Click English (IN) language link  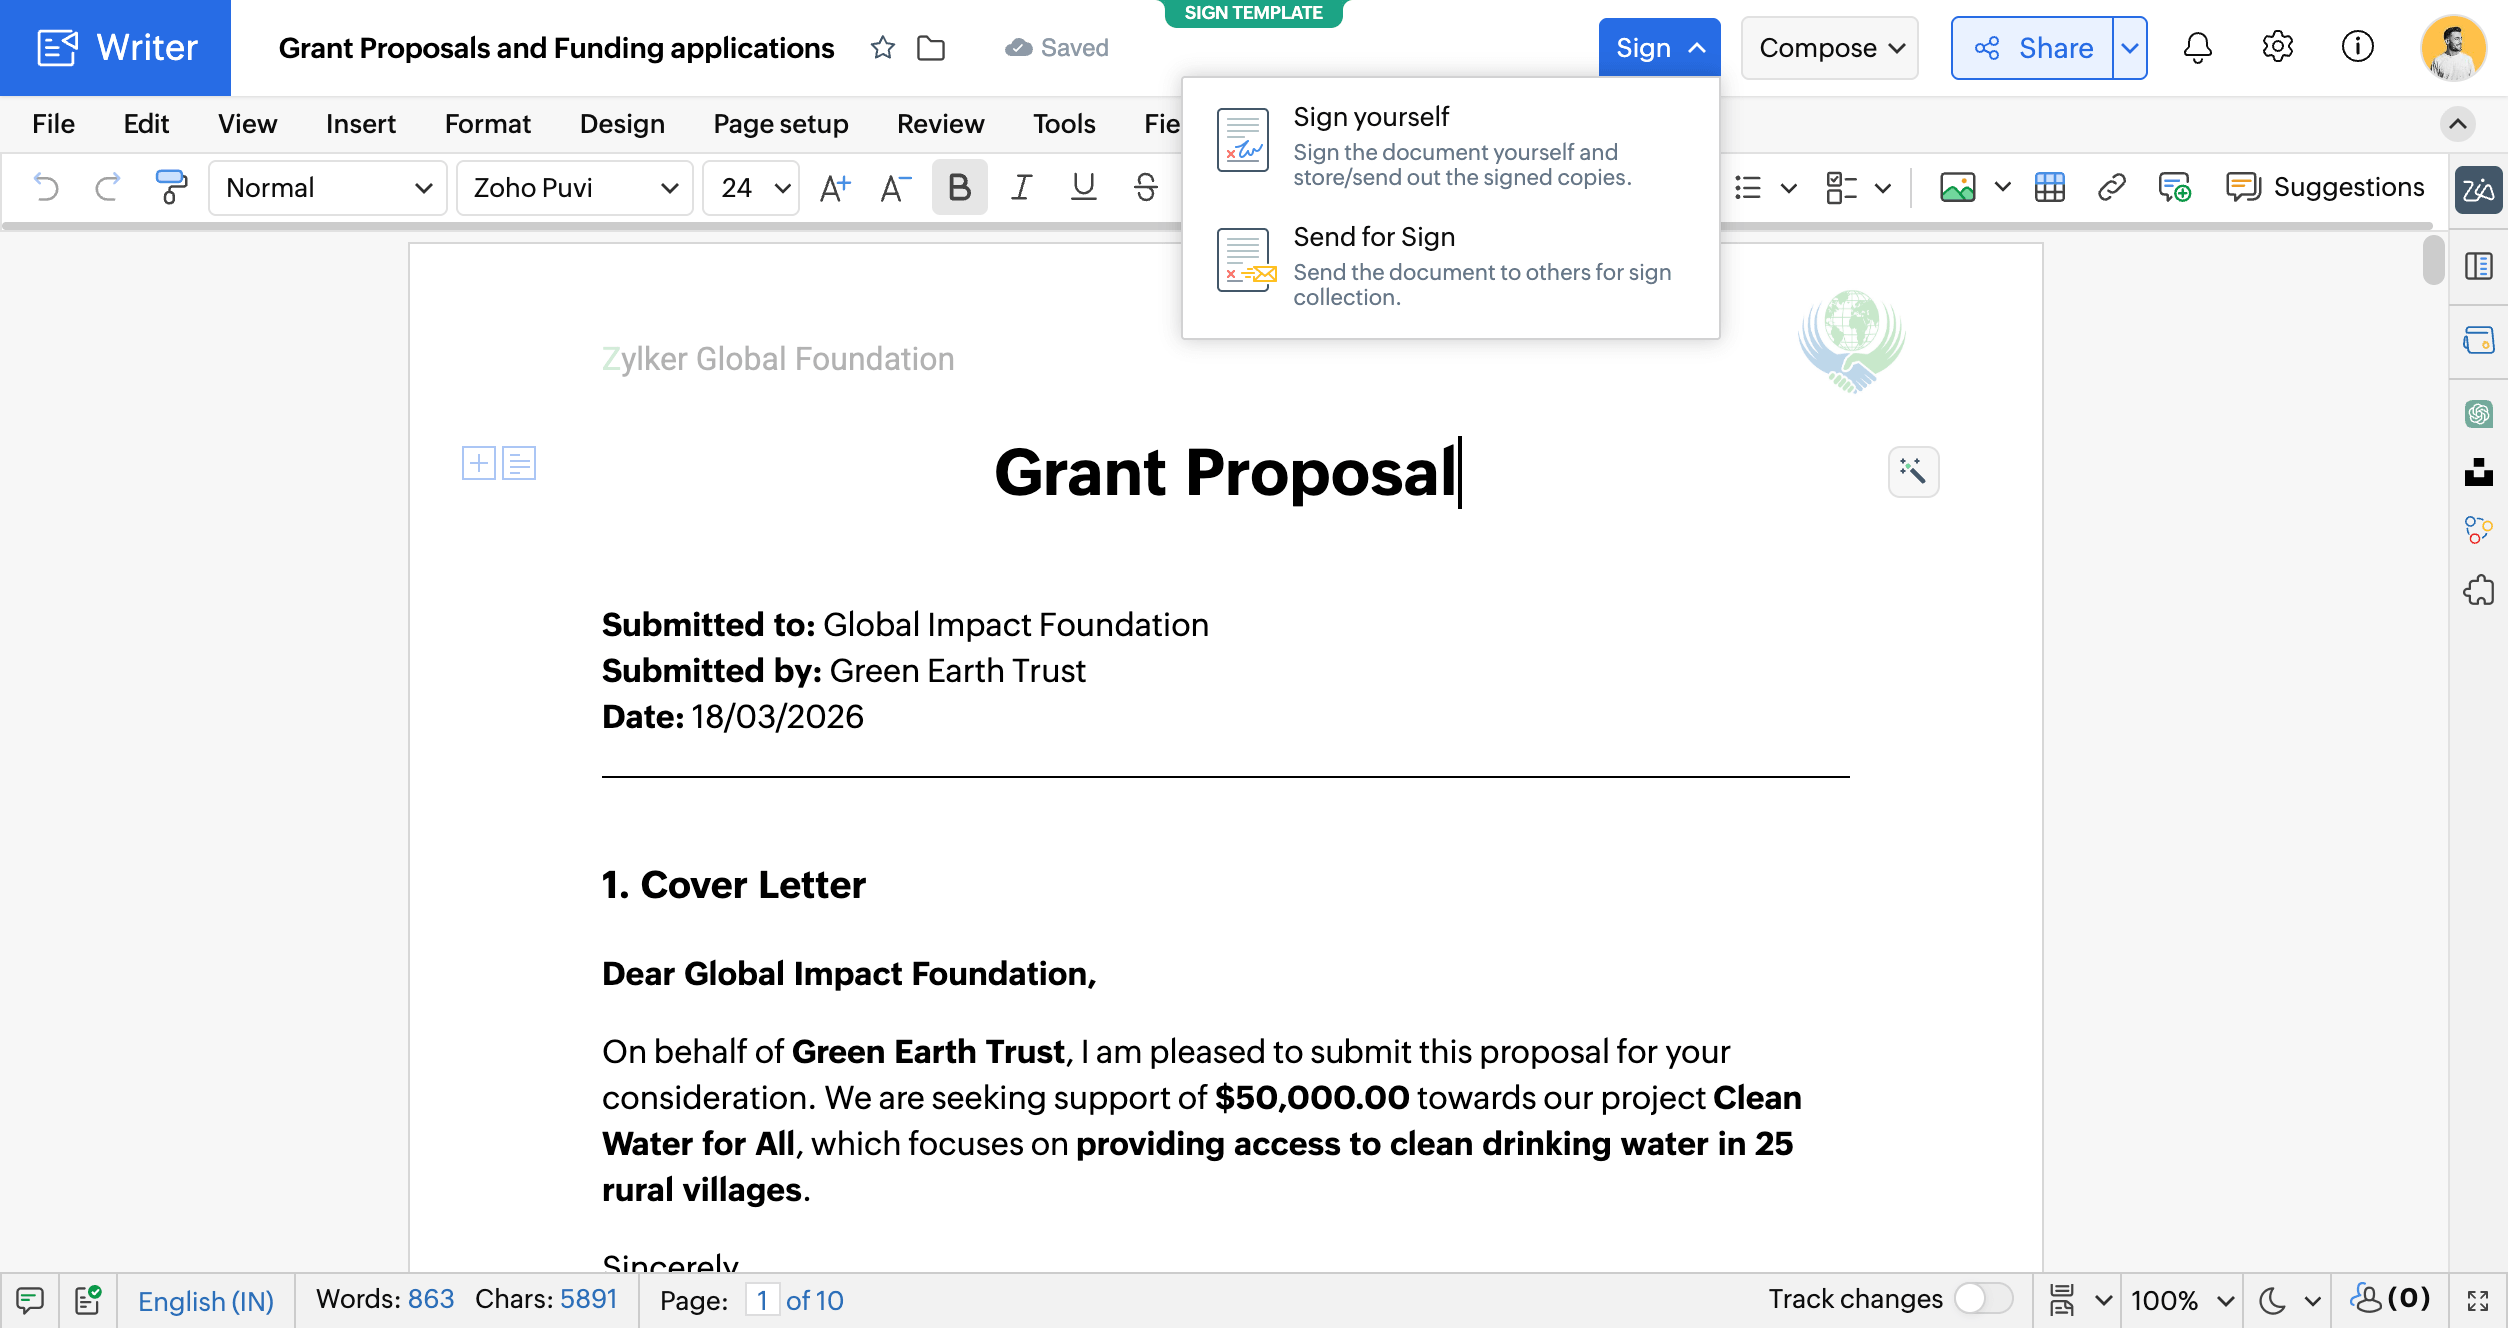pyautogui.click(x=206, y=1300)
